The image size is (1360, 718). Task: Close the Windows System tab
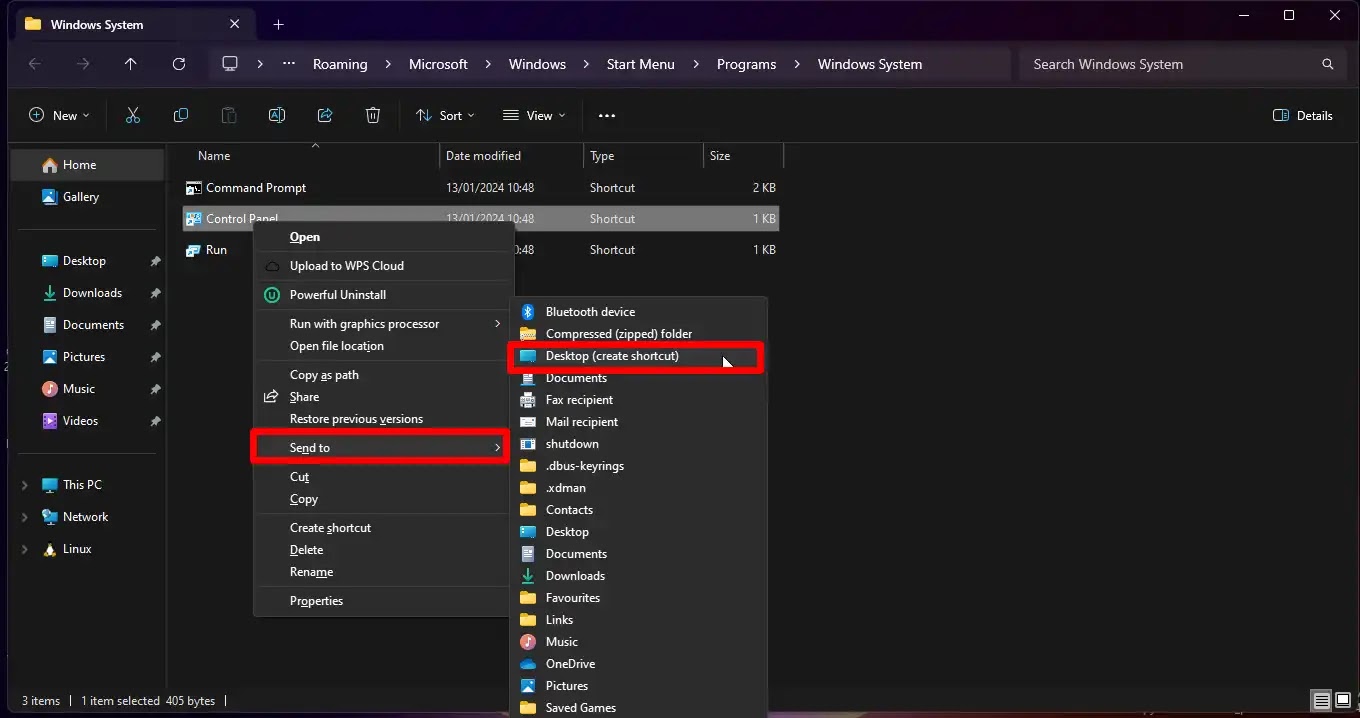pyautogui.click(x=235, y=24)
